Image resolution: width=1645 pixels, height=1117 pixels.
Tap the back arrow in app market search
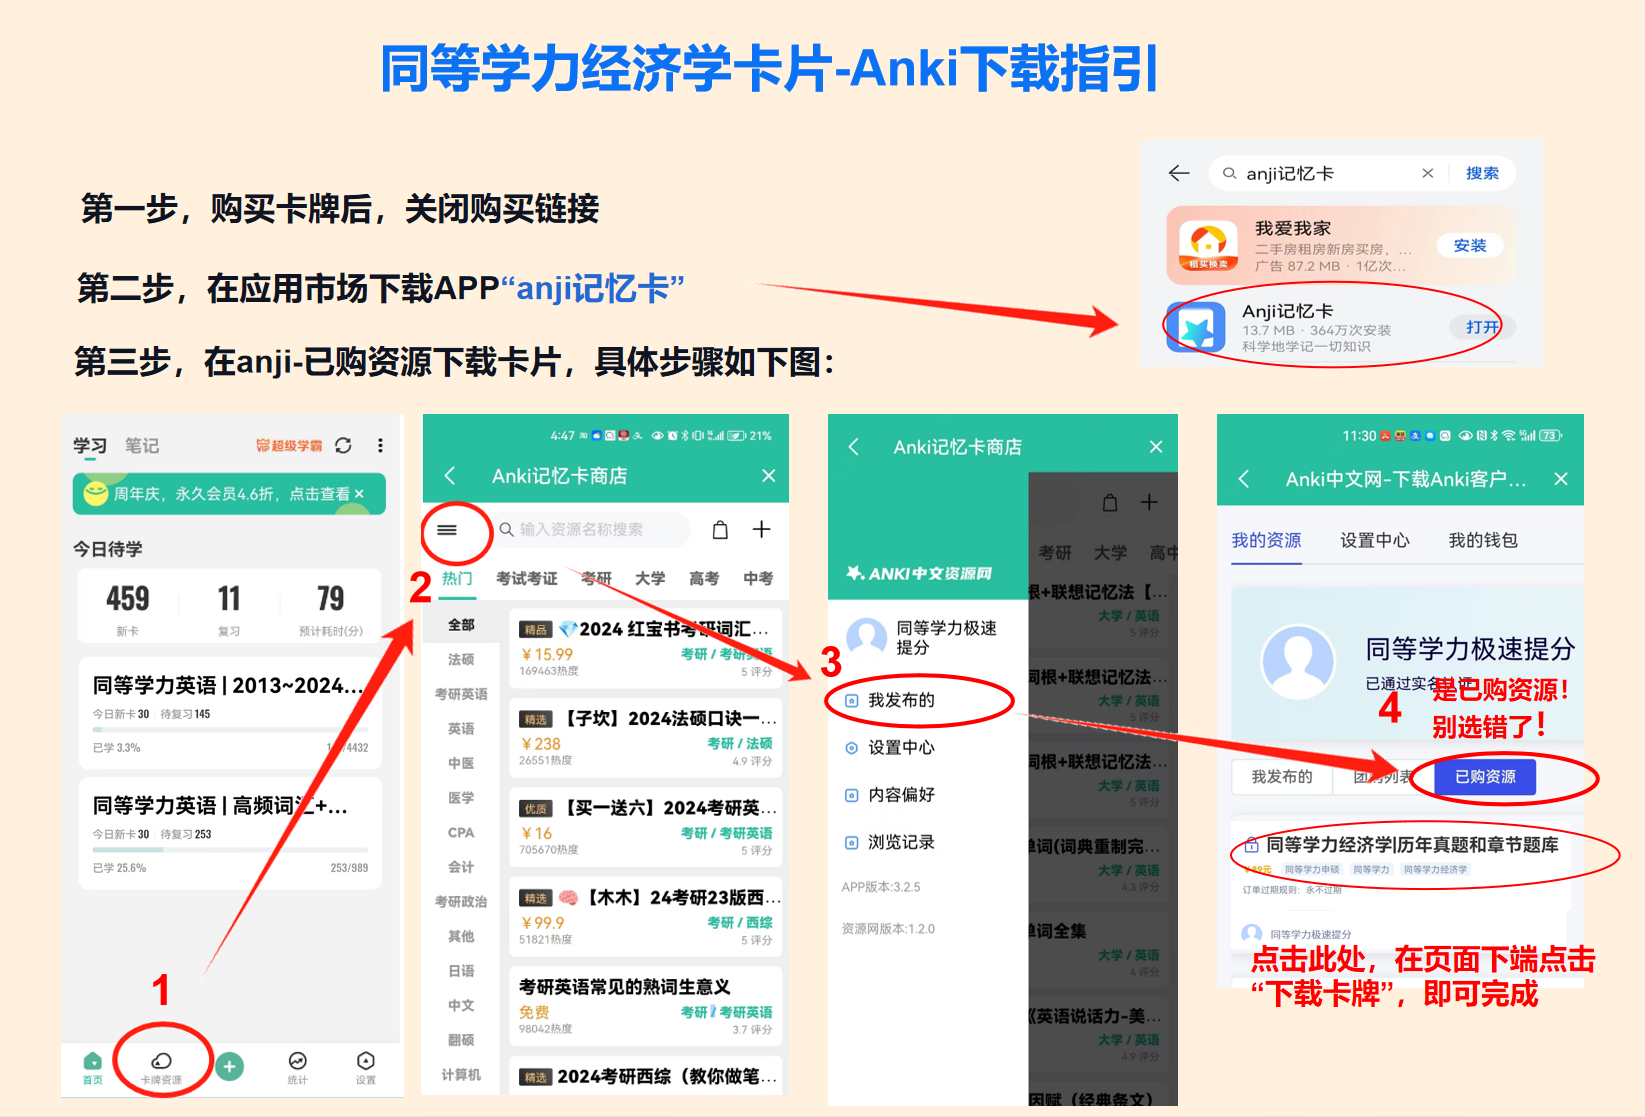(x=1179, y=173)
